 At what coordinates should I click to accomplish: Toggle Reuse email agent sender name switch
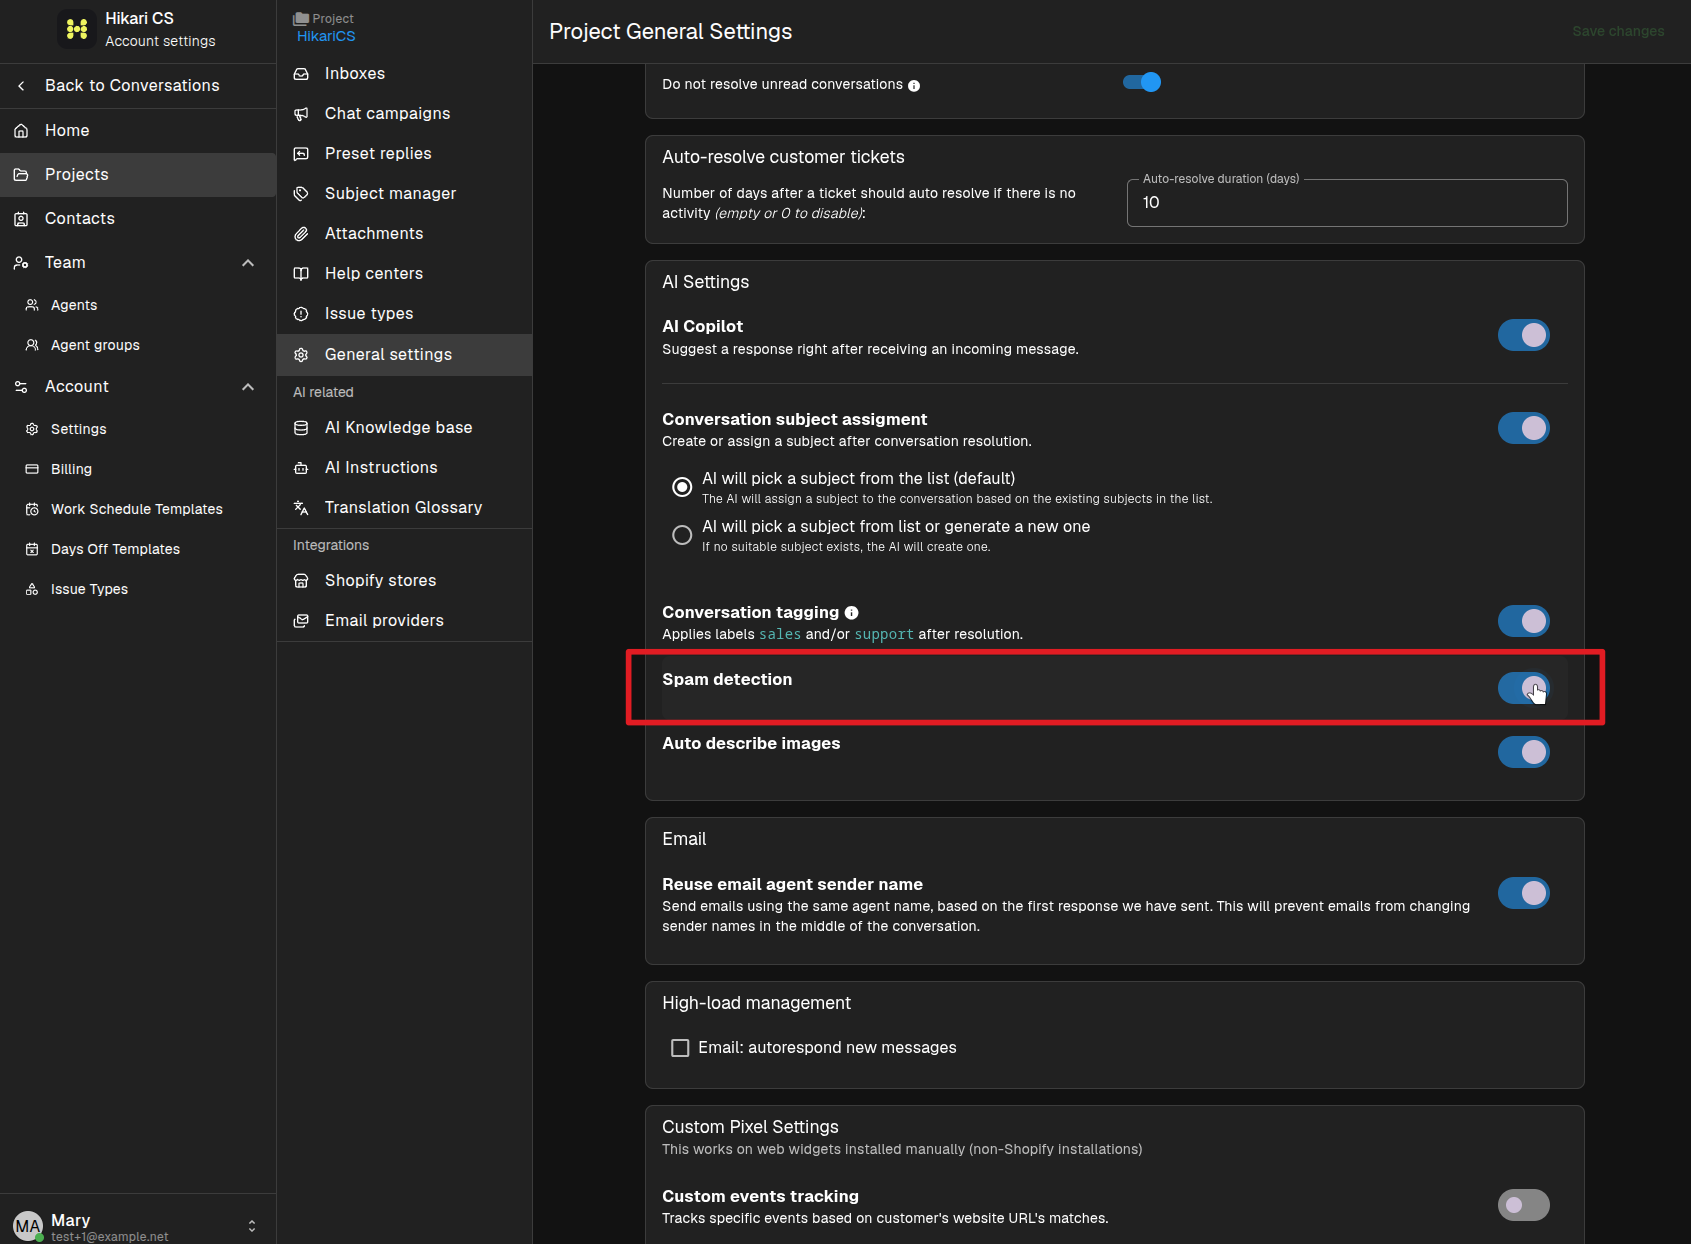tap(1524, 893)
